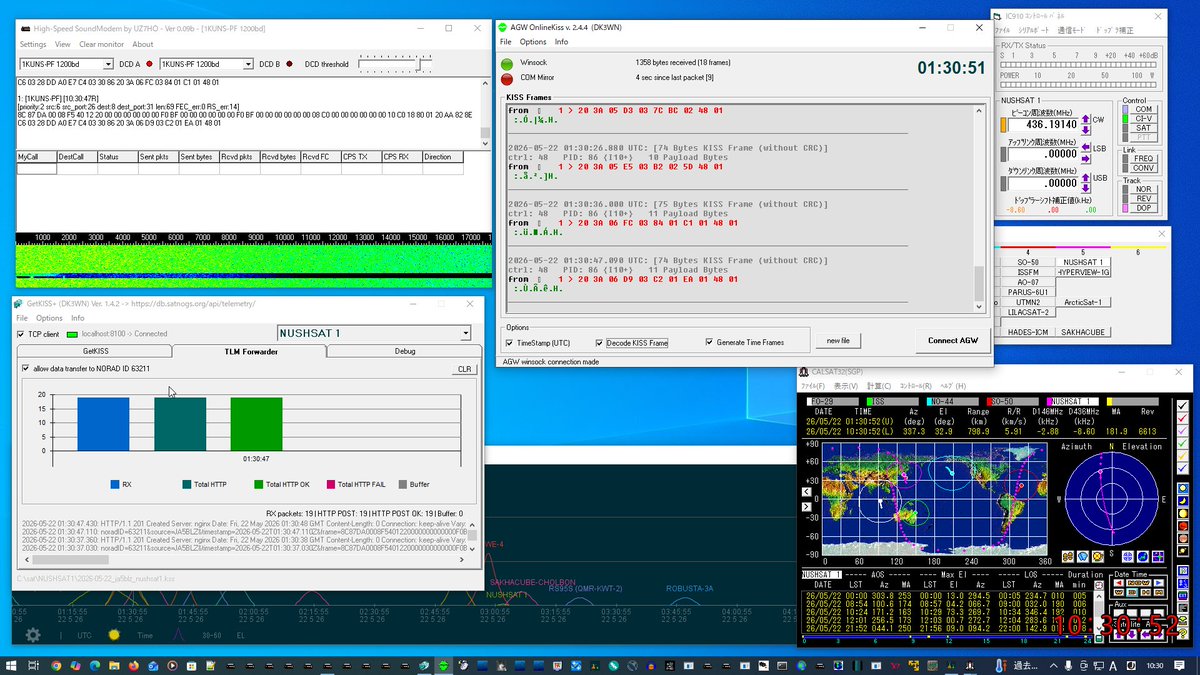This screenshot has height=675, width=1200.
Task: Click the red checkmark icon in CALSAT32 sidebar
Action: [1183, 418]
